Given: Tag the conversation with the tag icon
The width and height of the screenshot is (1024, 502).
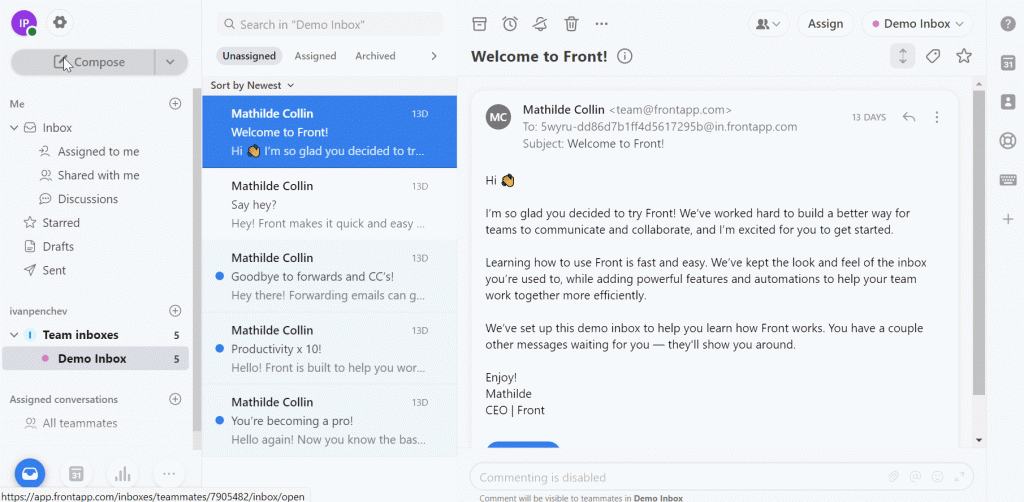Looking at the screenshot, I should [933, 56].
